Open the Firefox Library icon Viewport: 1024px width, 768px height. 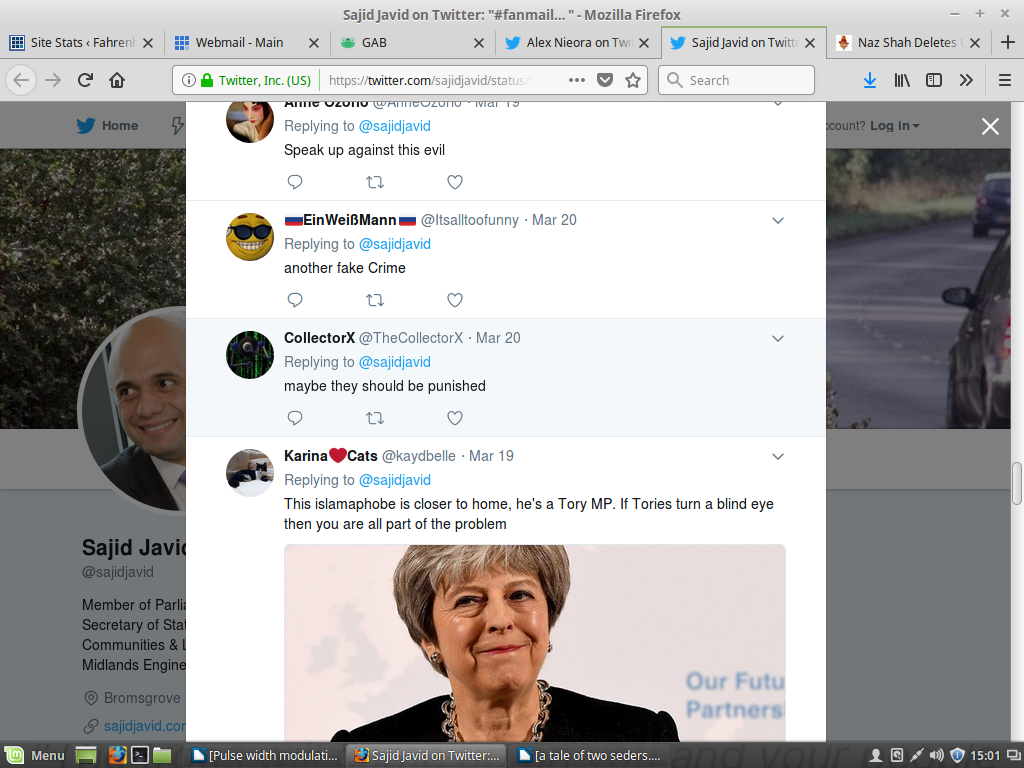pyautogui.click(x=902, y=80)
